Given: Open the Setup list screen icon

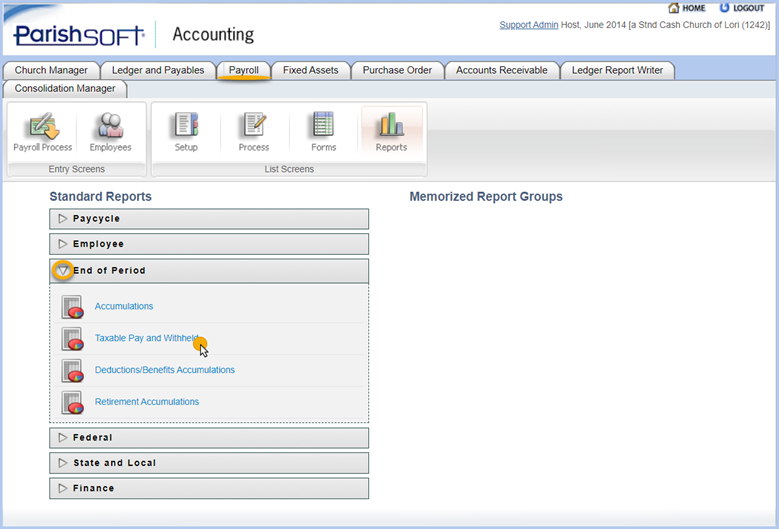Looking at the screenshot, I should [x=186, y=124].
